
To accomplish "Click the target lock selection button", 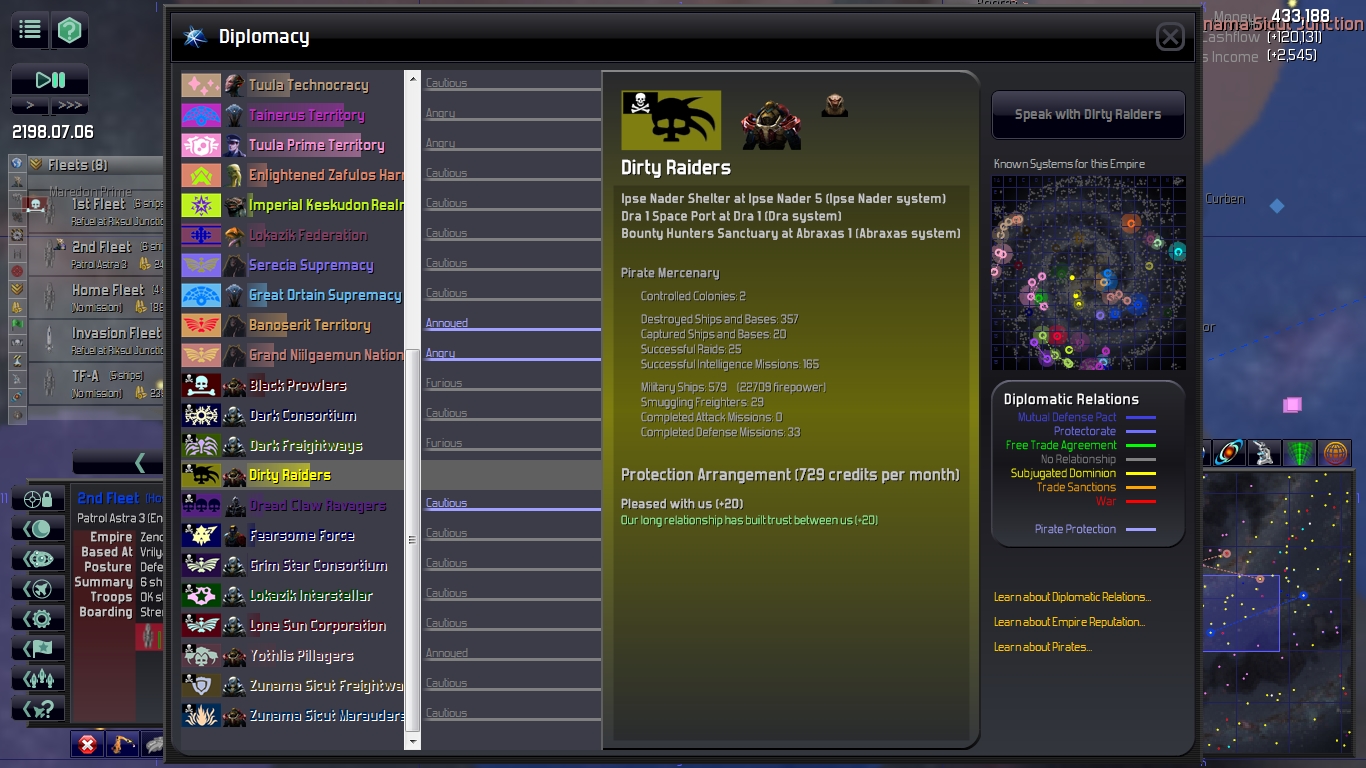I will coord(39,498).
